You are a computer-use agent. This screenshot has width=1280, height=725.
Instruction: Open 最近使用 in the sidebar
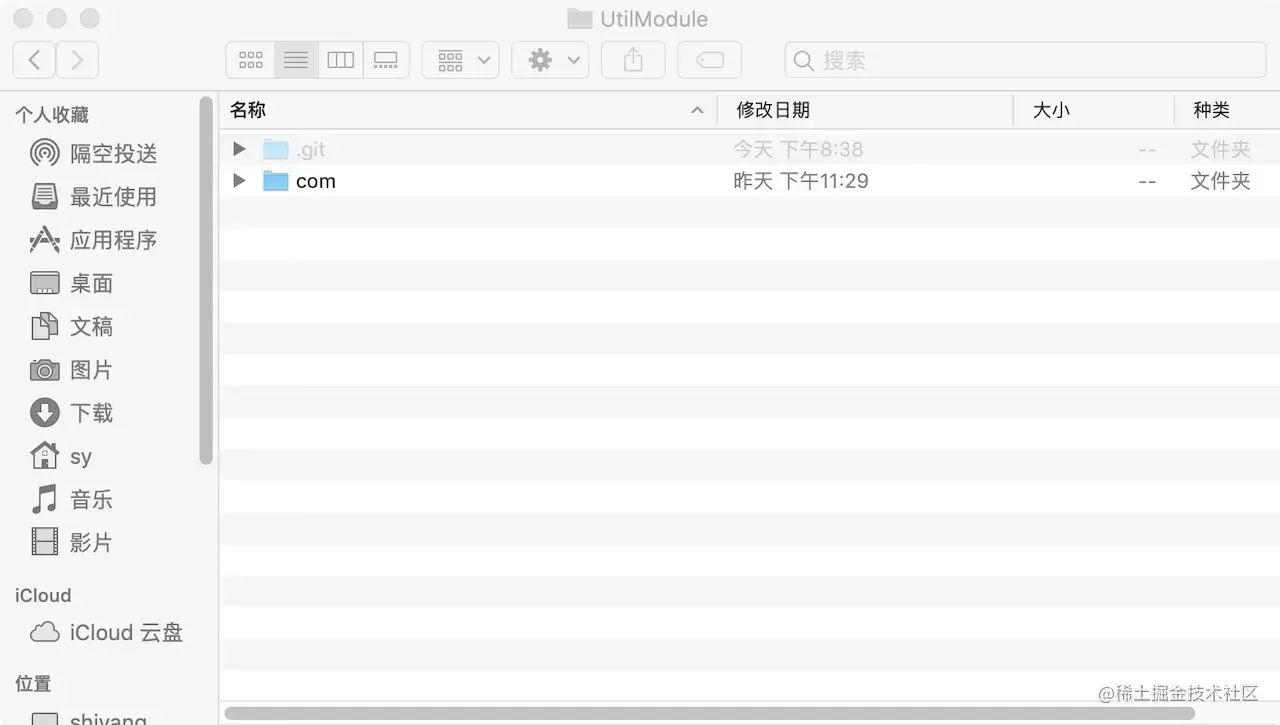94,197
